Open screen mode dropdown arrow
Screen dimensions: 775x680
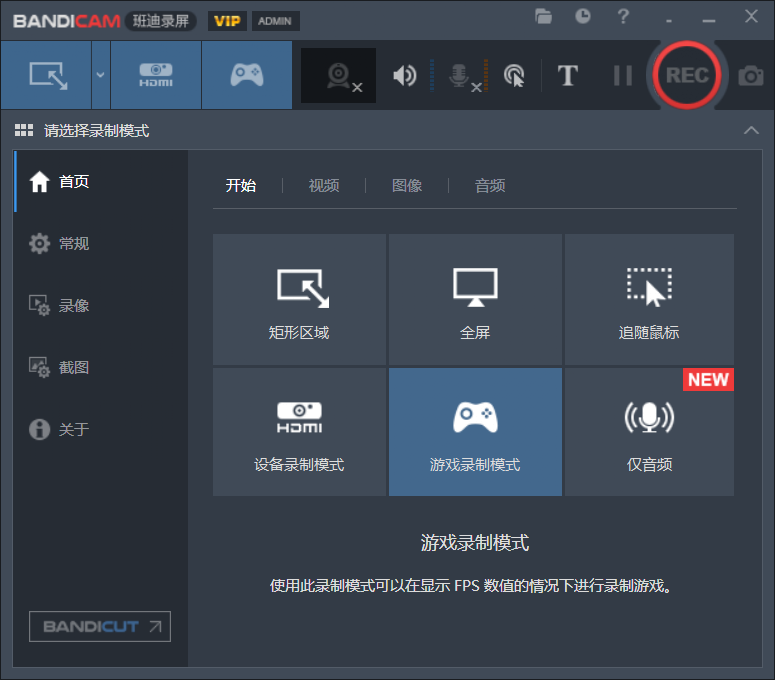coord(100,75)
